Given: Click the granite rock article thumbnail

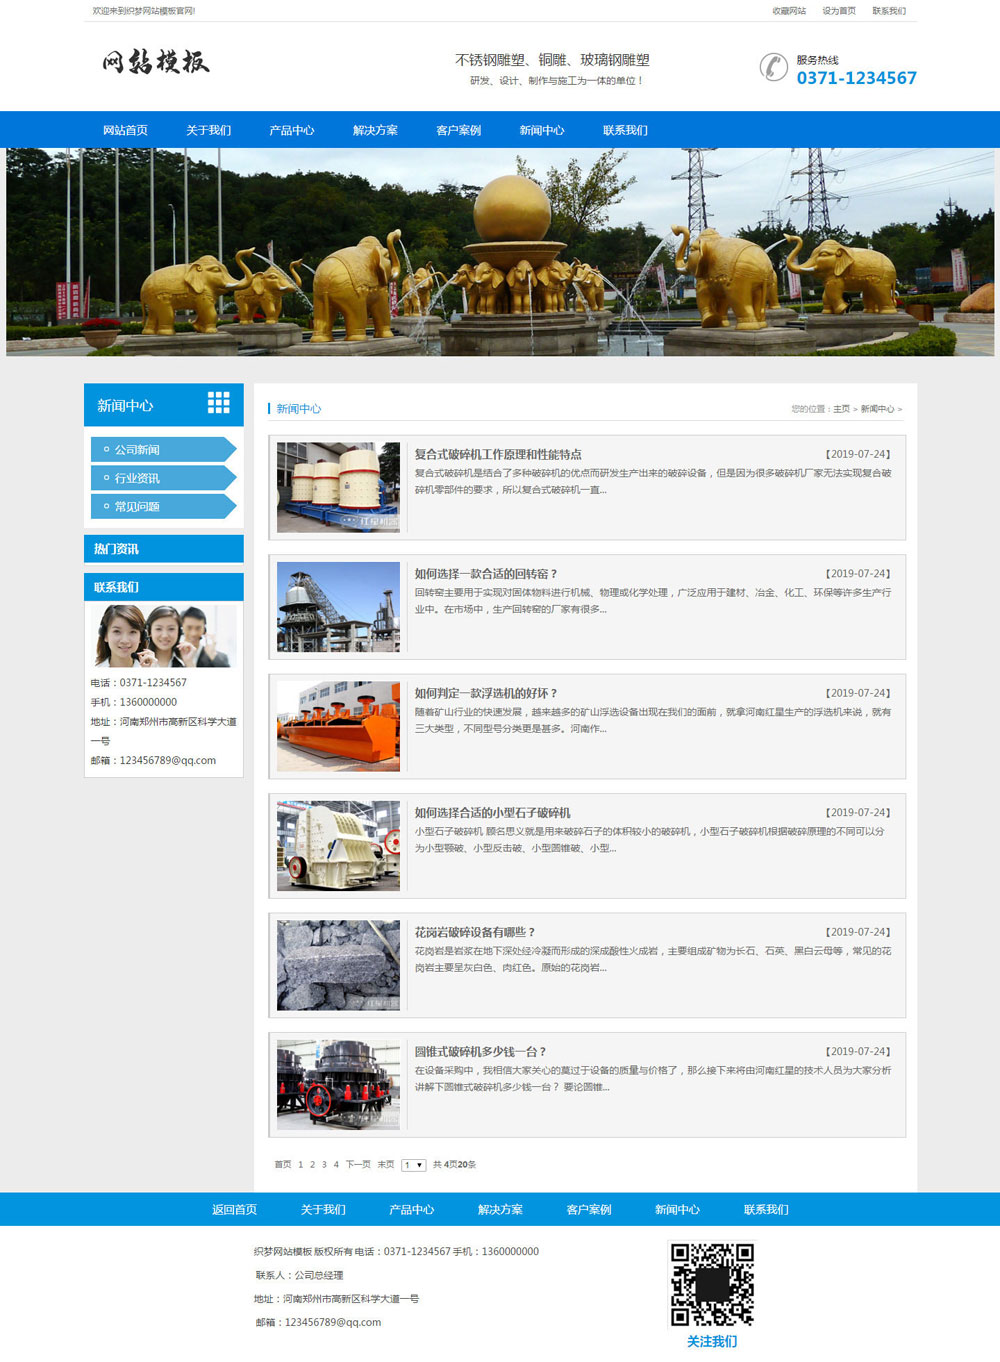Looking at the screenshot, I should point(338,965).
